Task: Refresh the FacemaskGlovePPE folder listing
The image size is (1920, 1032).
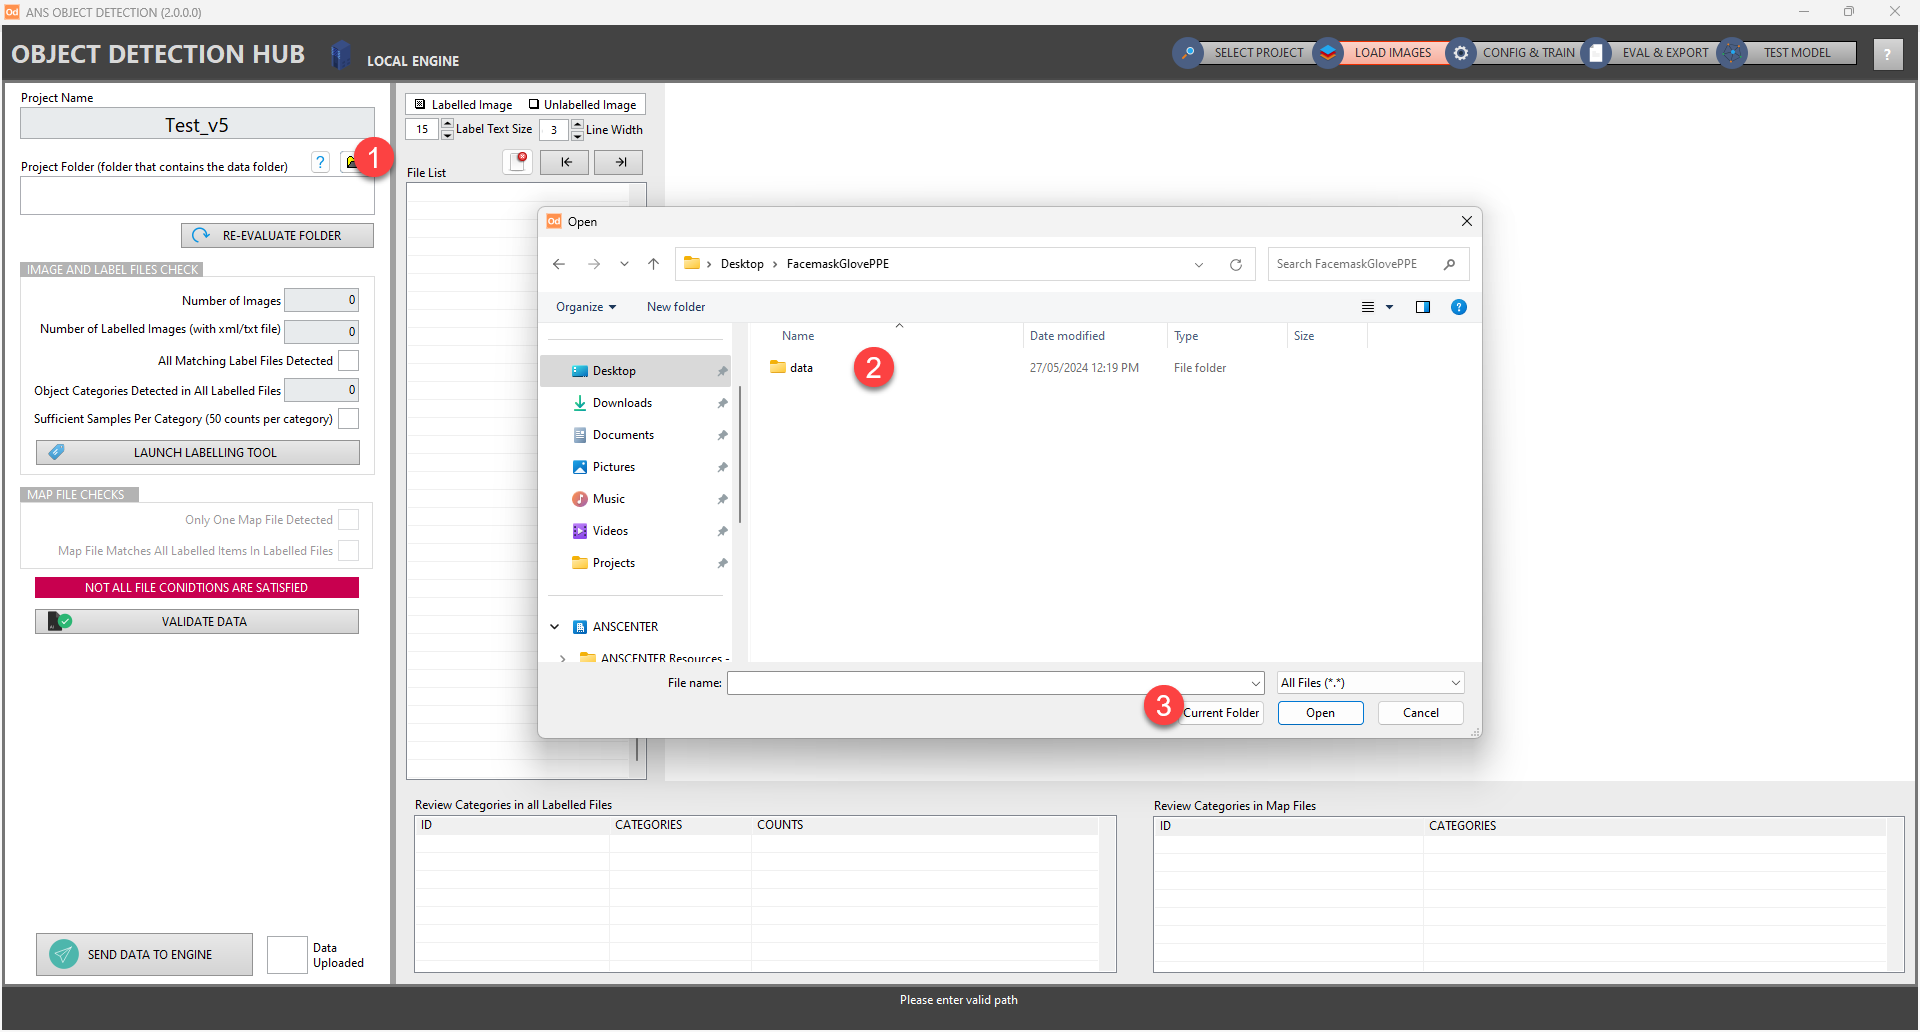Action: click(x=1236, y=265)
